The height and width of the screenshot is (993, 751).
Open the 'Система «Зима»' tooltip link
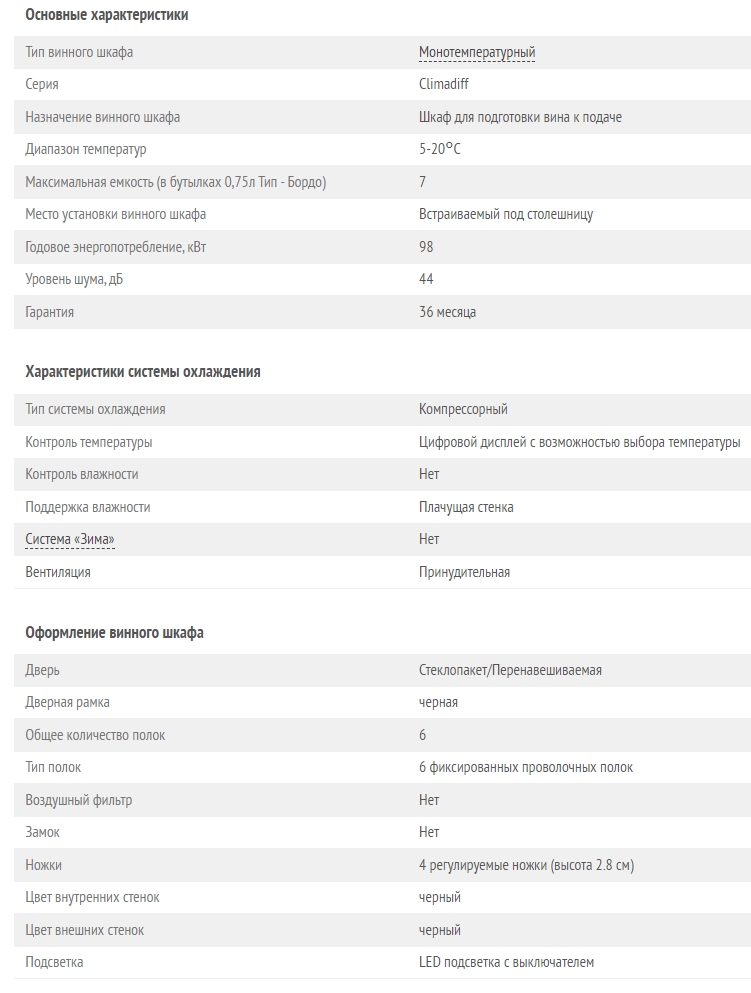pos(70,539)
